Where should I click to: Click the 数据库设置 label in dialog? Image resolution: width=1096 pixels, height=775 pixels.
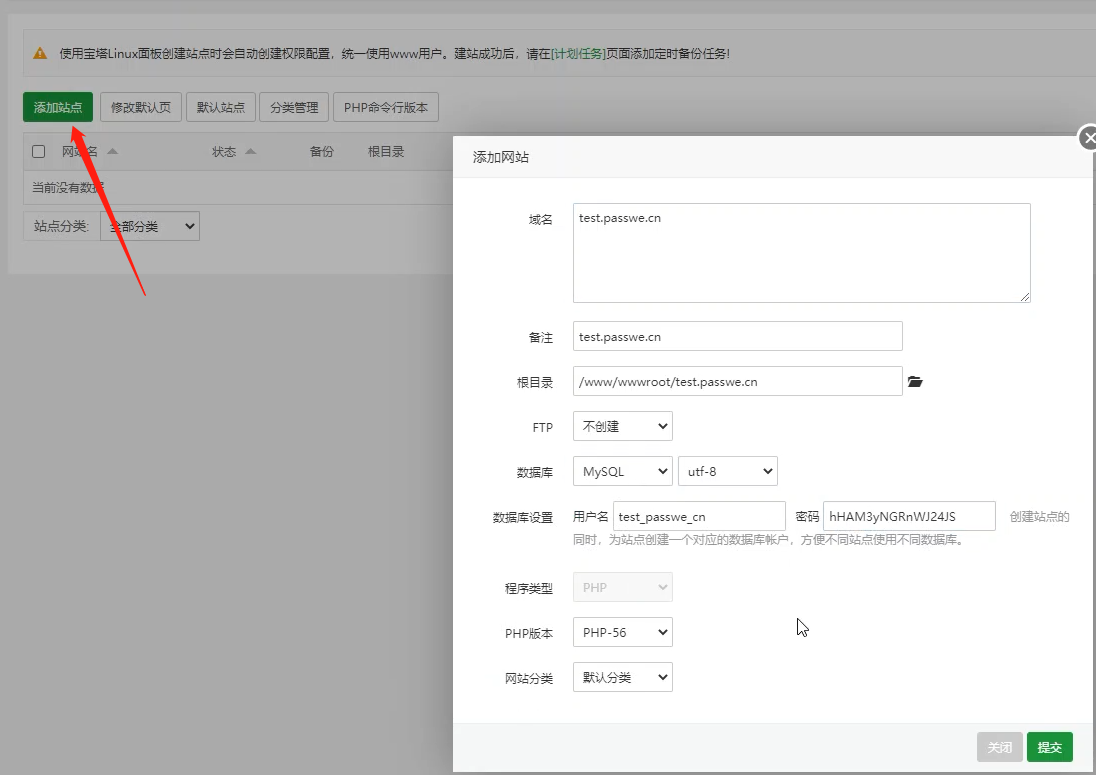pyautogui.click(x=523, y=517)
